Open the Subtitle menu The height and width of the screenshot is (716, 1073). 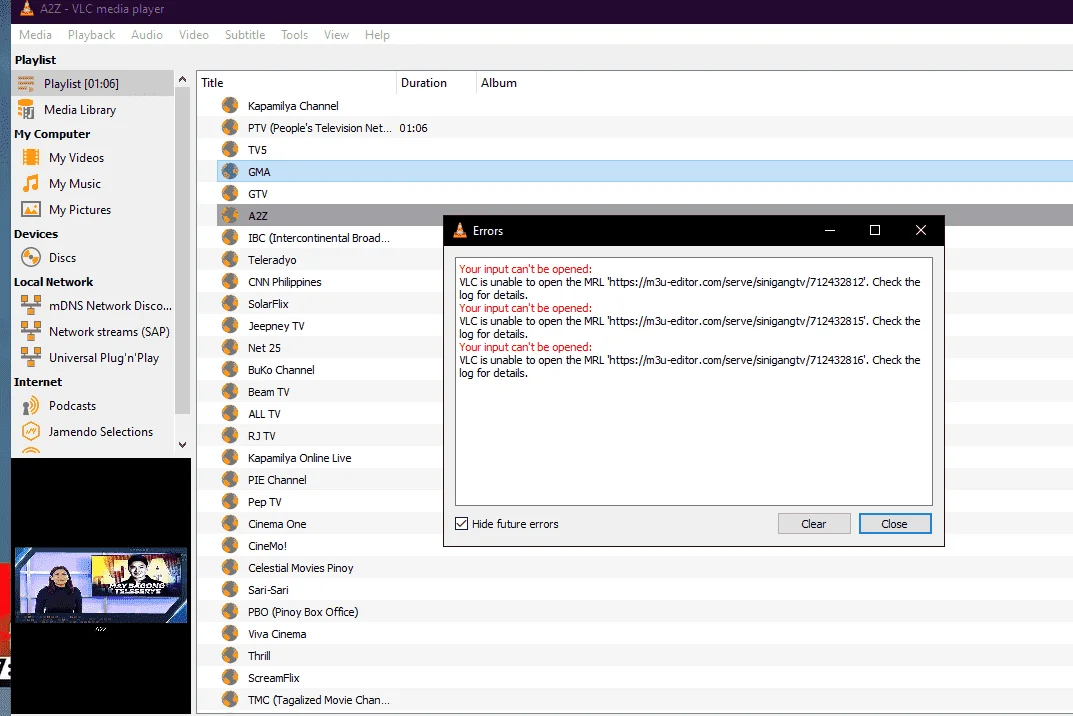(244, 35)
